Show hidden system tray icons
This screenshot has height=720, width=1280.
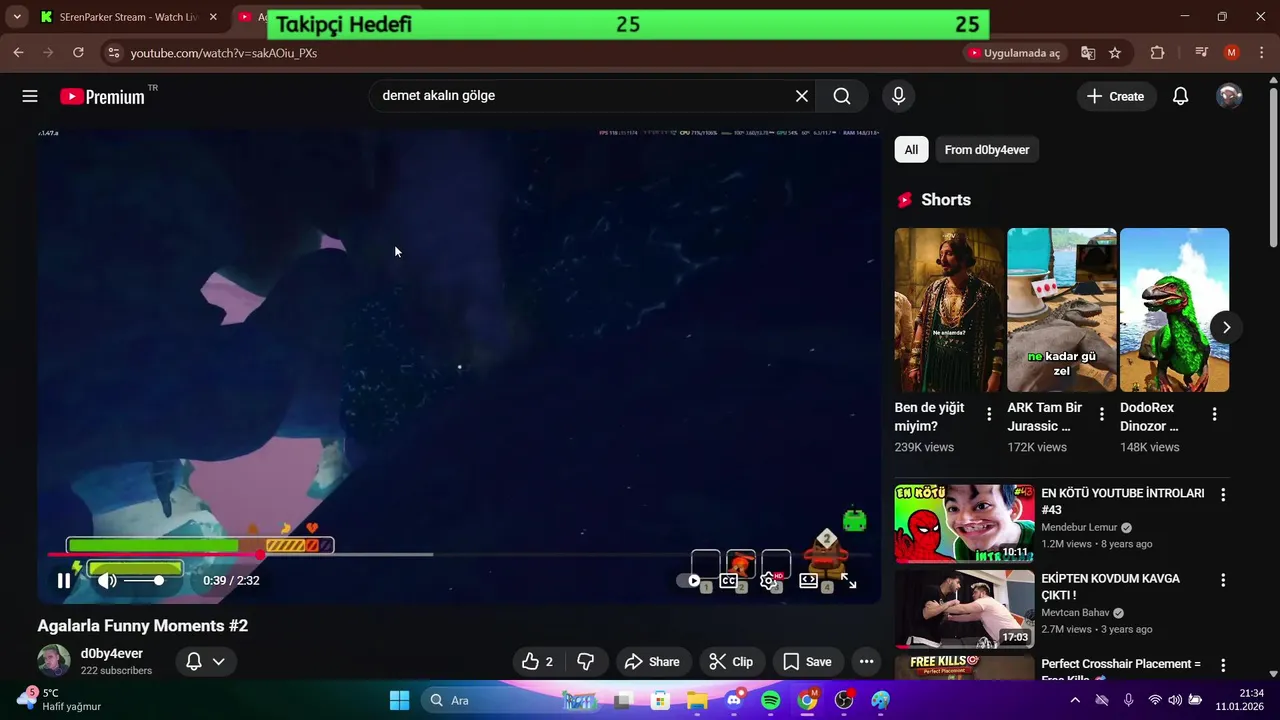coord(1075,700)
